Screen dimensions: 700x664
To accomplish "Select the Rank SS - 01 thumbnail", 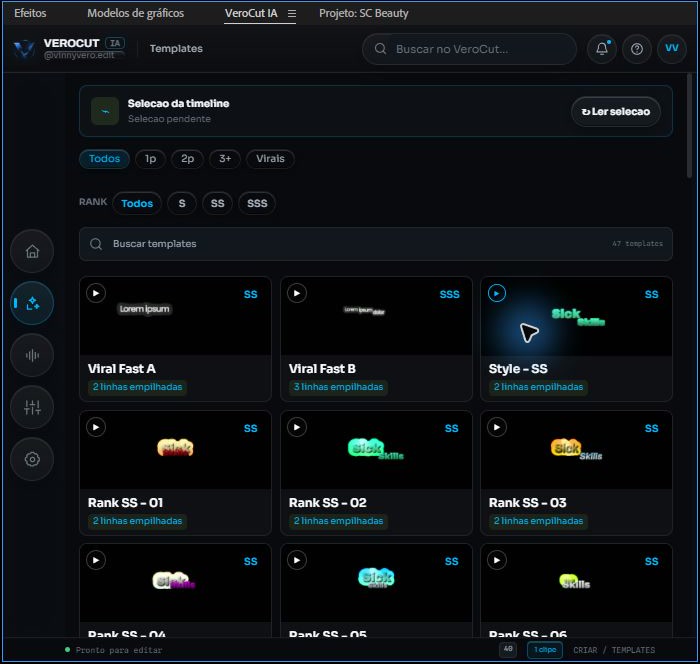I will pyautogui.click(x=175, y=450).
